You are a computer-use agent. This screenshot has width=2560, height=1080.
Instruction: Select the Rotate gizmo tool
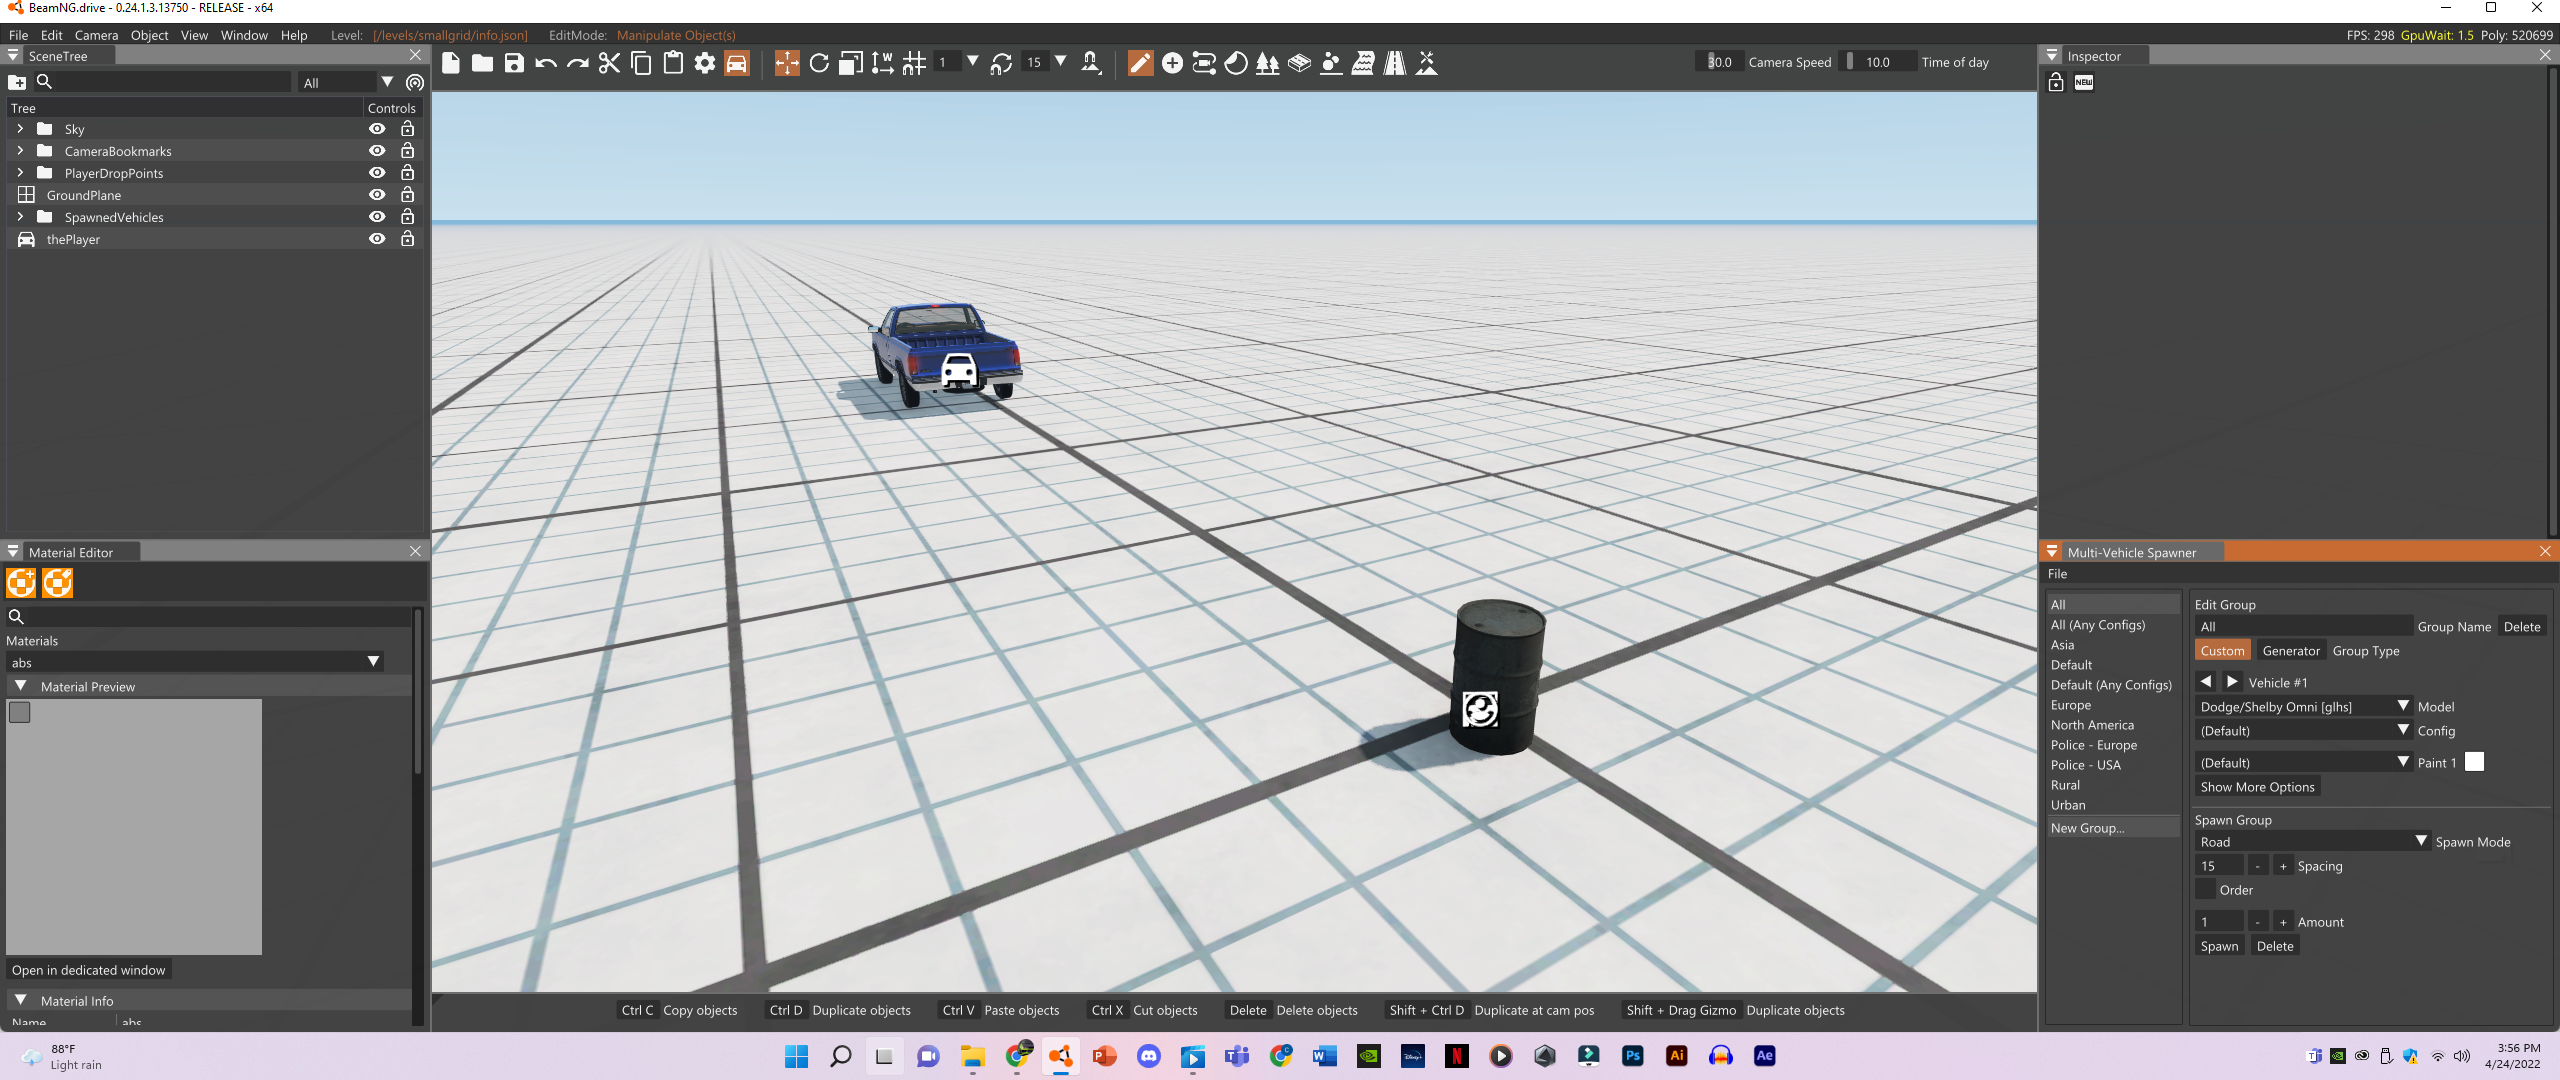[x=819, y=63]
